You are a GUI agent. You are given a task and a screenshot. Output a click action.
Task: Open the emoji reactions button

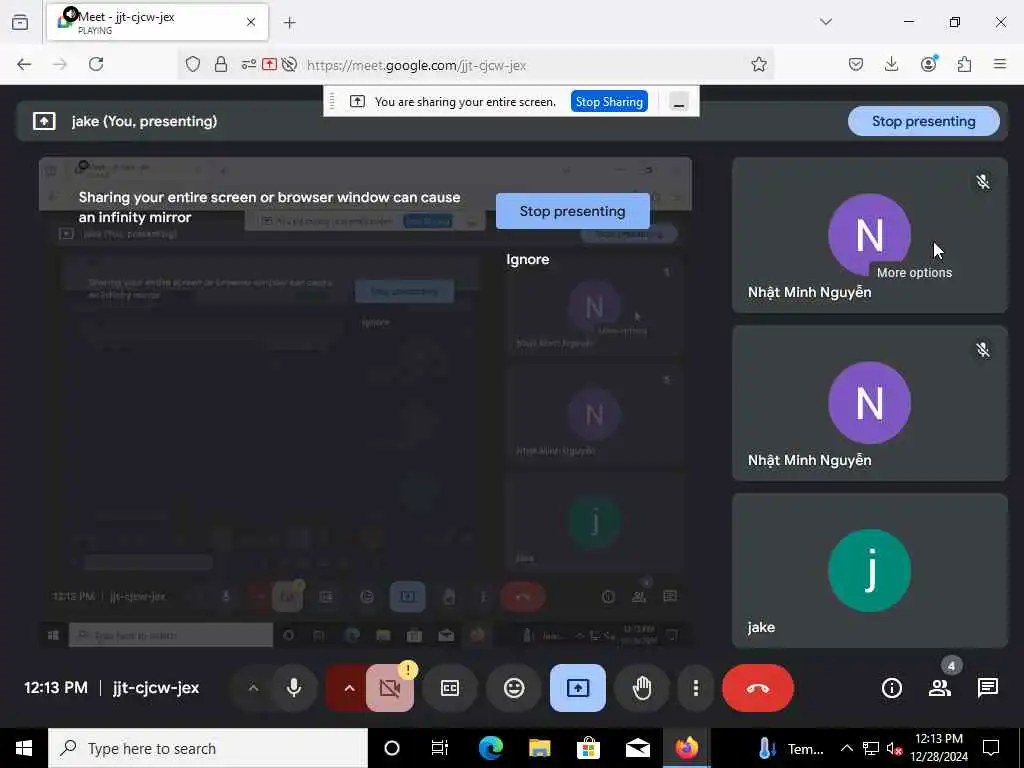[514, 688]
